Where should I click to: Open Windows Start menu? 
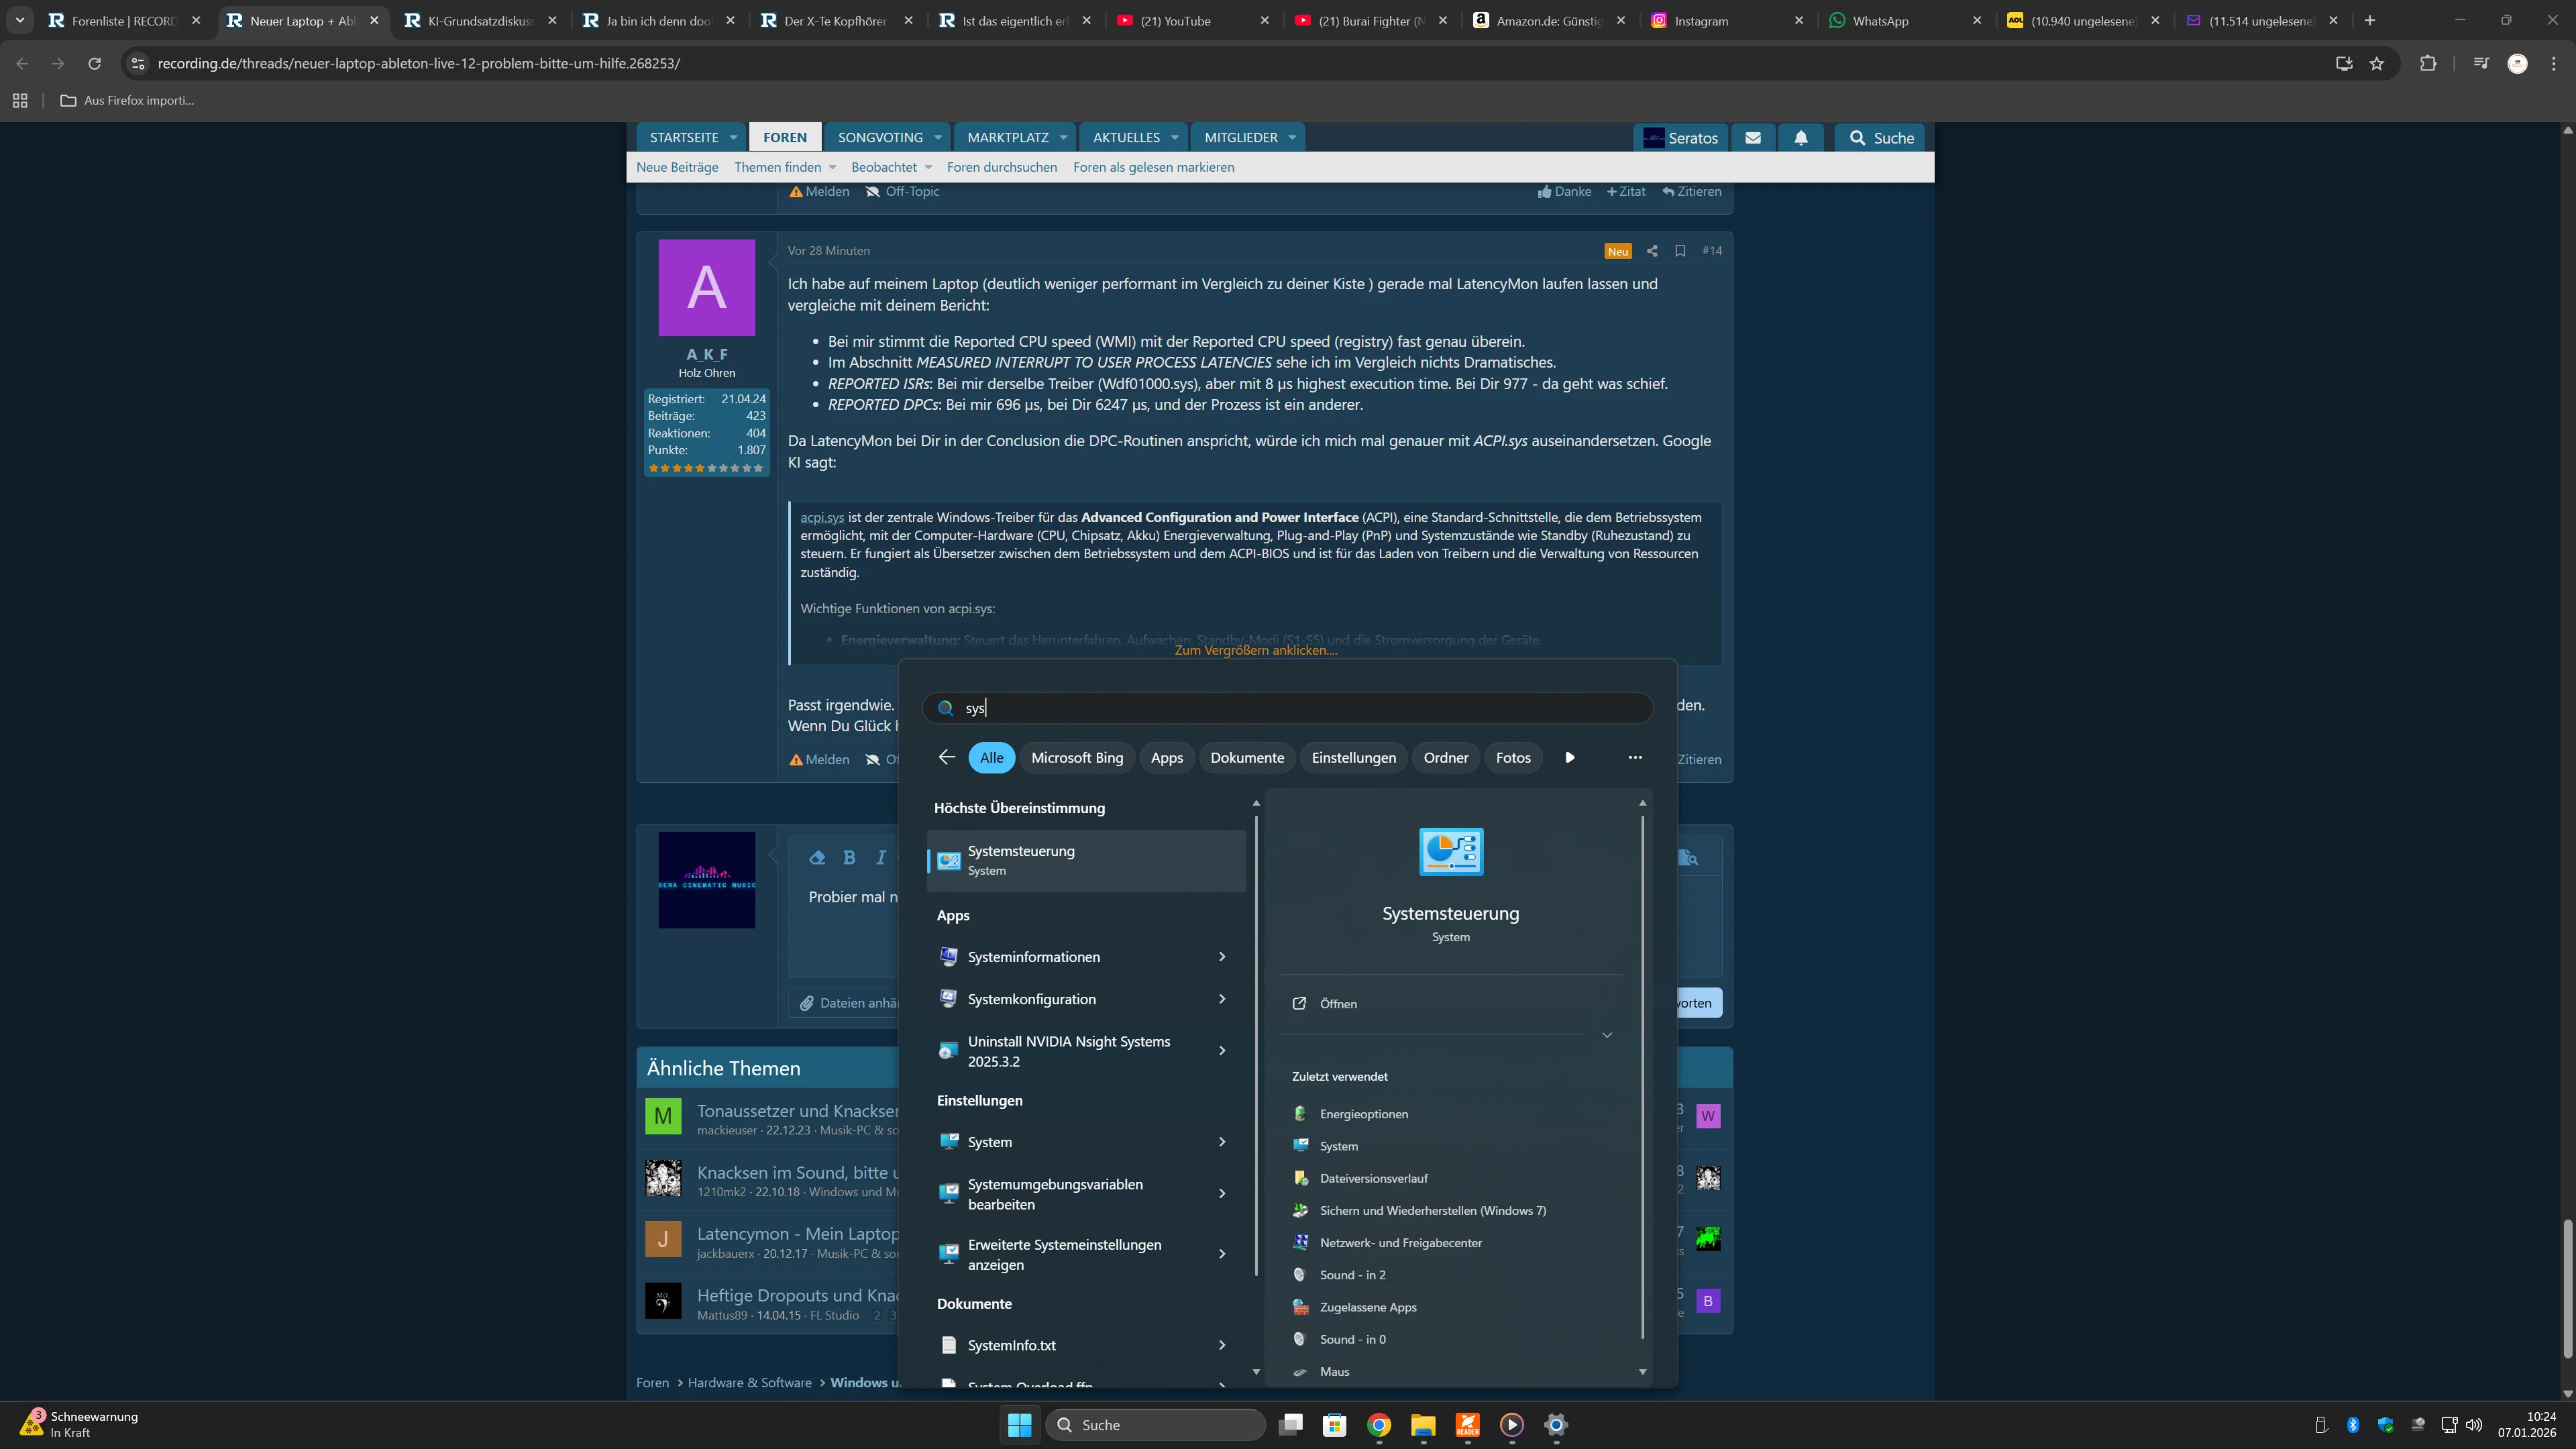(1019, 1425)
